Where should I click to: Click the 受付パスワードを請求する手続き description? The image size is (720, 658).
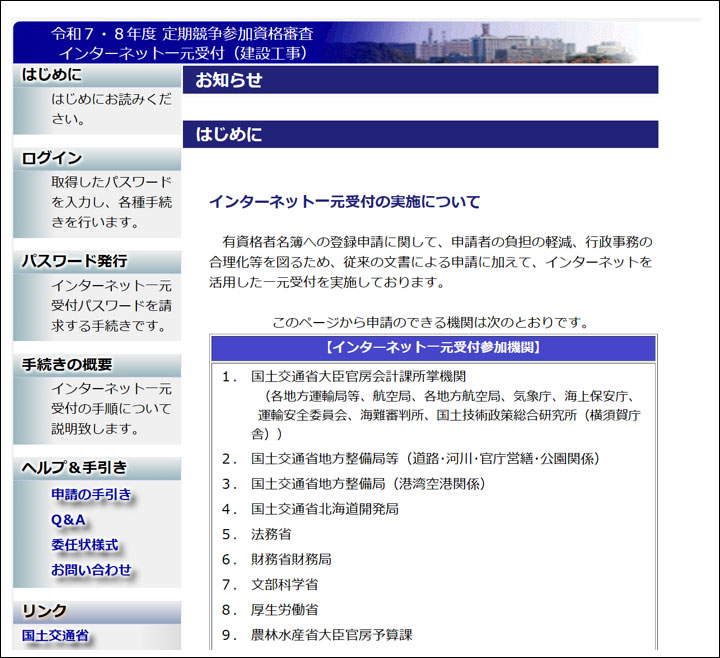coord(112,306)
